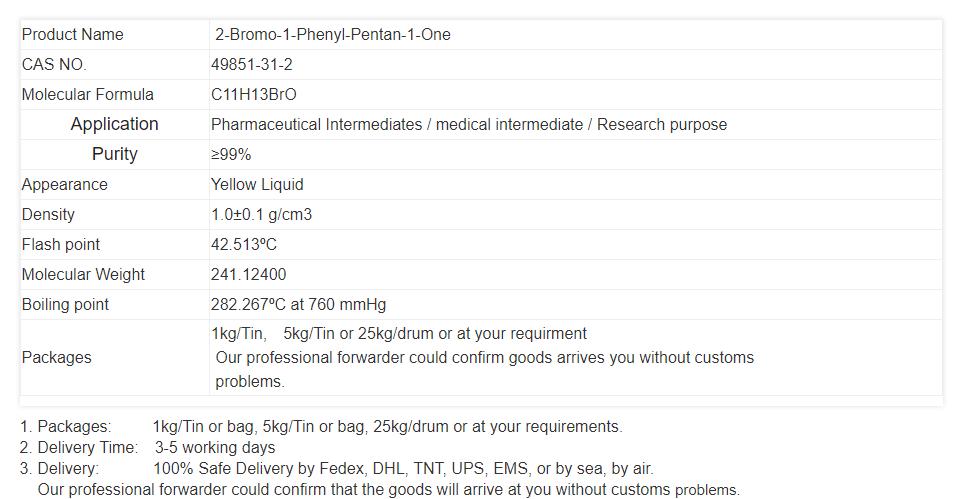
Task: Select the CAS number 49851-31-2
Action: click(x=251, y=65)
